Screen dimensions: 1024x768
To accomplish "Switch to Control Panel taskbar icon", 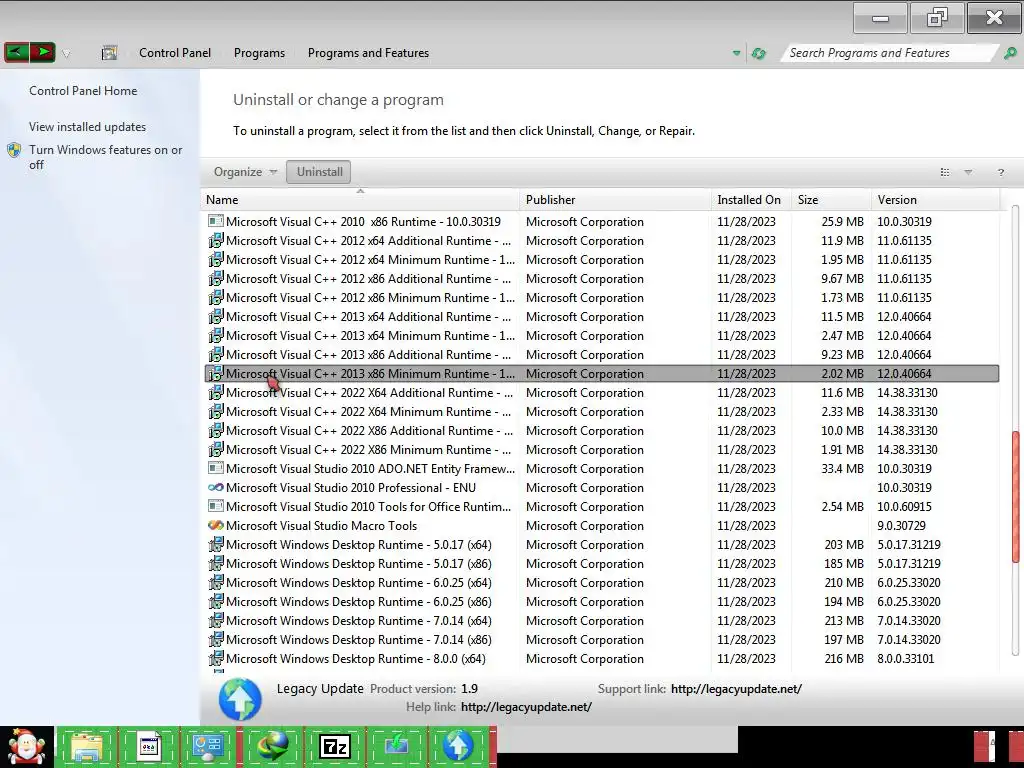I will pyautogui.click(x=209, y=746).
